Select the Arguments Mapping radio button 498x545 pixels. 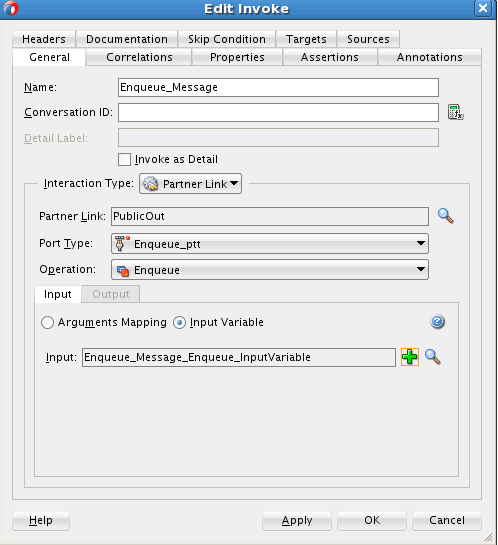(x=47, y=322)
